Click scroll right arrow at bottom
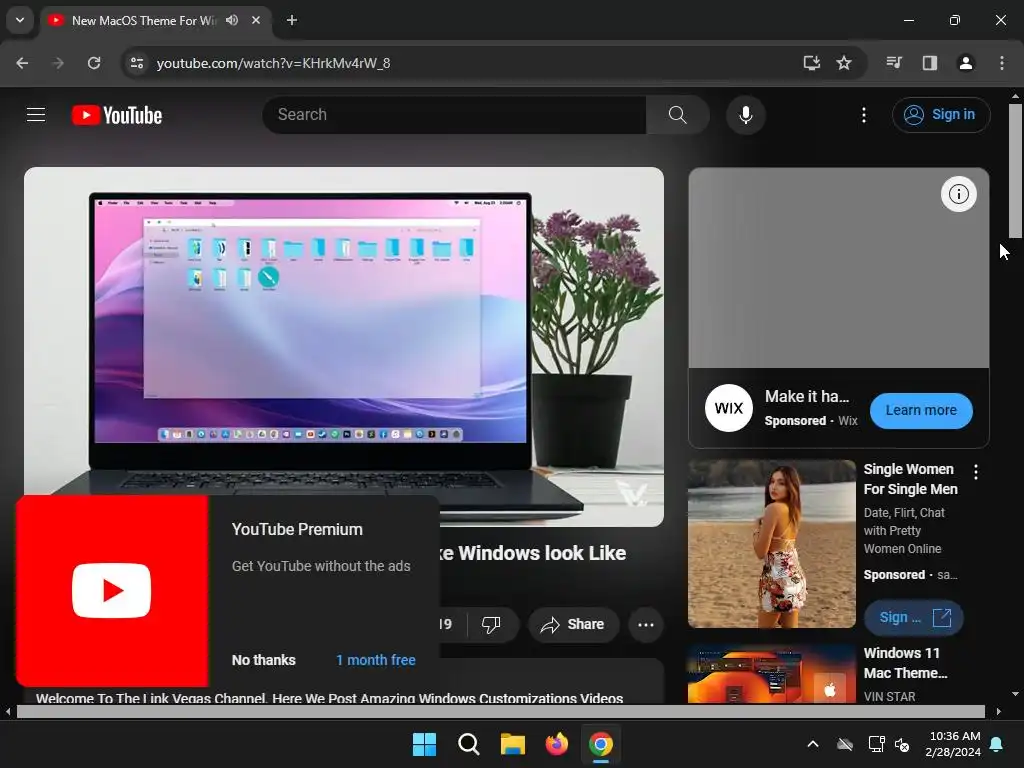The width and height of the screenshot is (1024, 768). 999,711
